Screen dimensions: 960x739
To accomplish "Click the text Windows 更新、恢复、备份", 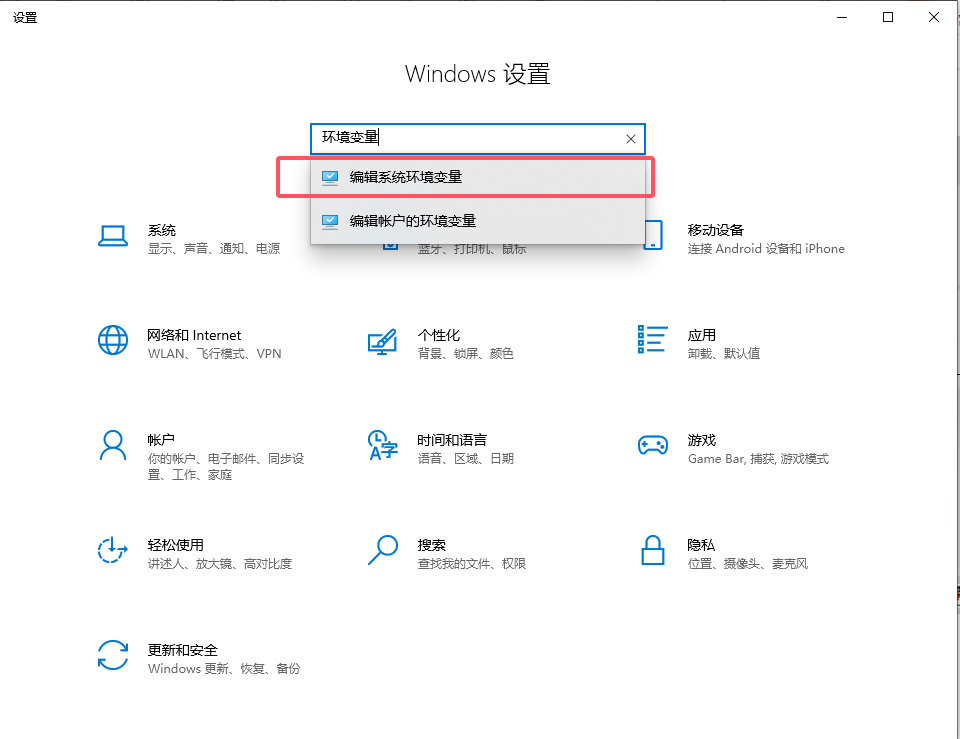I will [x=224, y=669].
